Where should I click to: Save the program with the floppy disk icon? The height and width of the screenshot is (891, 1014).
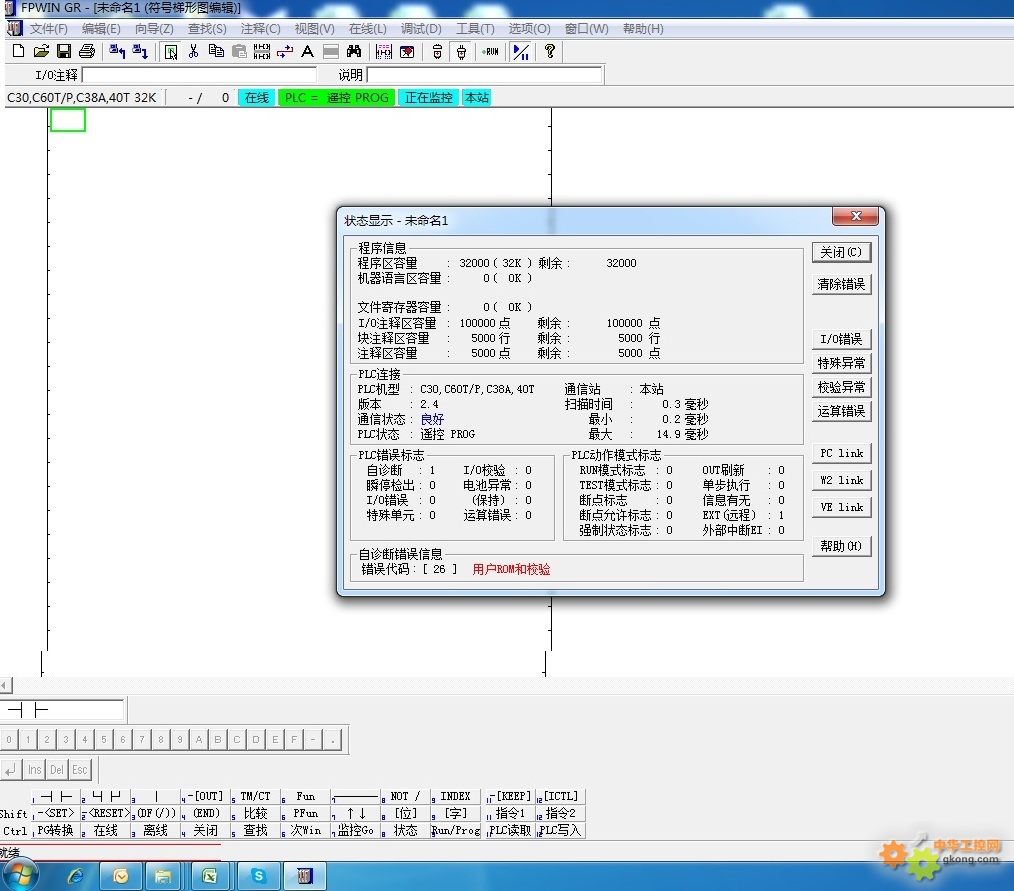tap(64, 52)
